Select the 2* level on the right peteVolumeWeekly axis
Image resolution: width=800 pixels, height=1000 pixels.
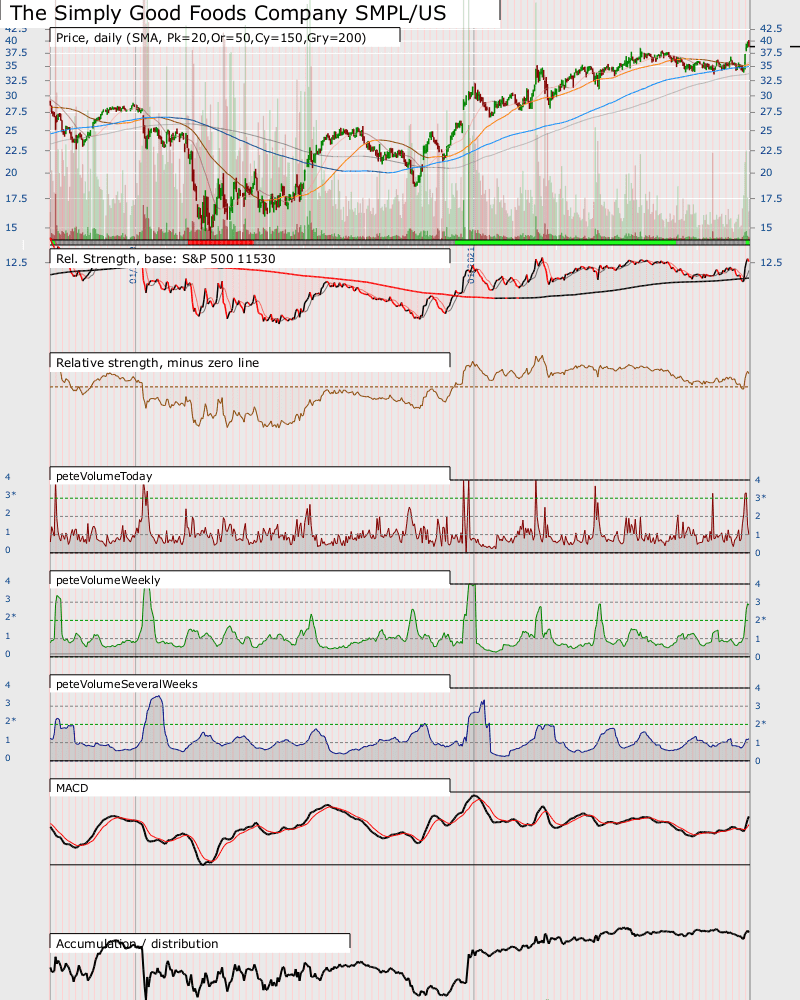coord(760,619)
